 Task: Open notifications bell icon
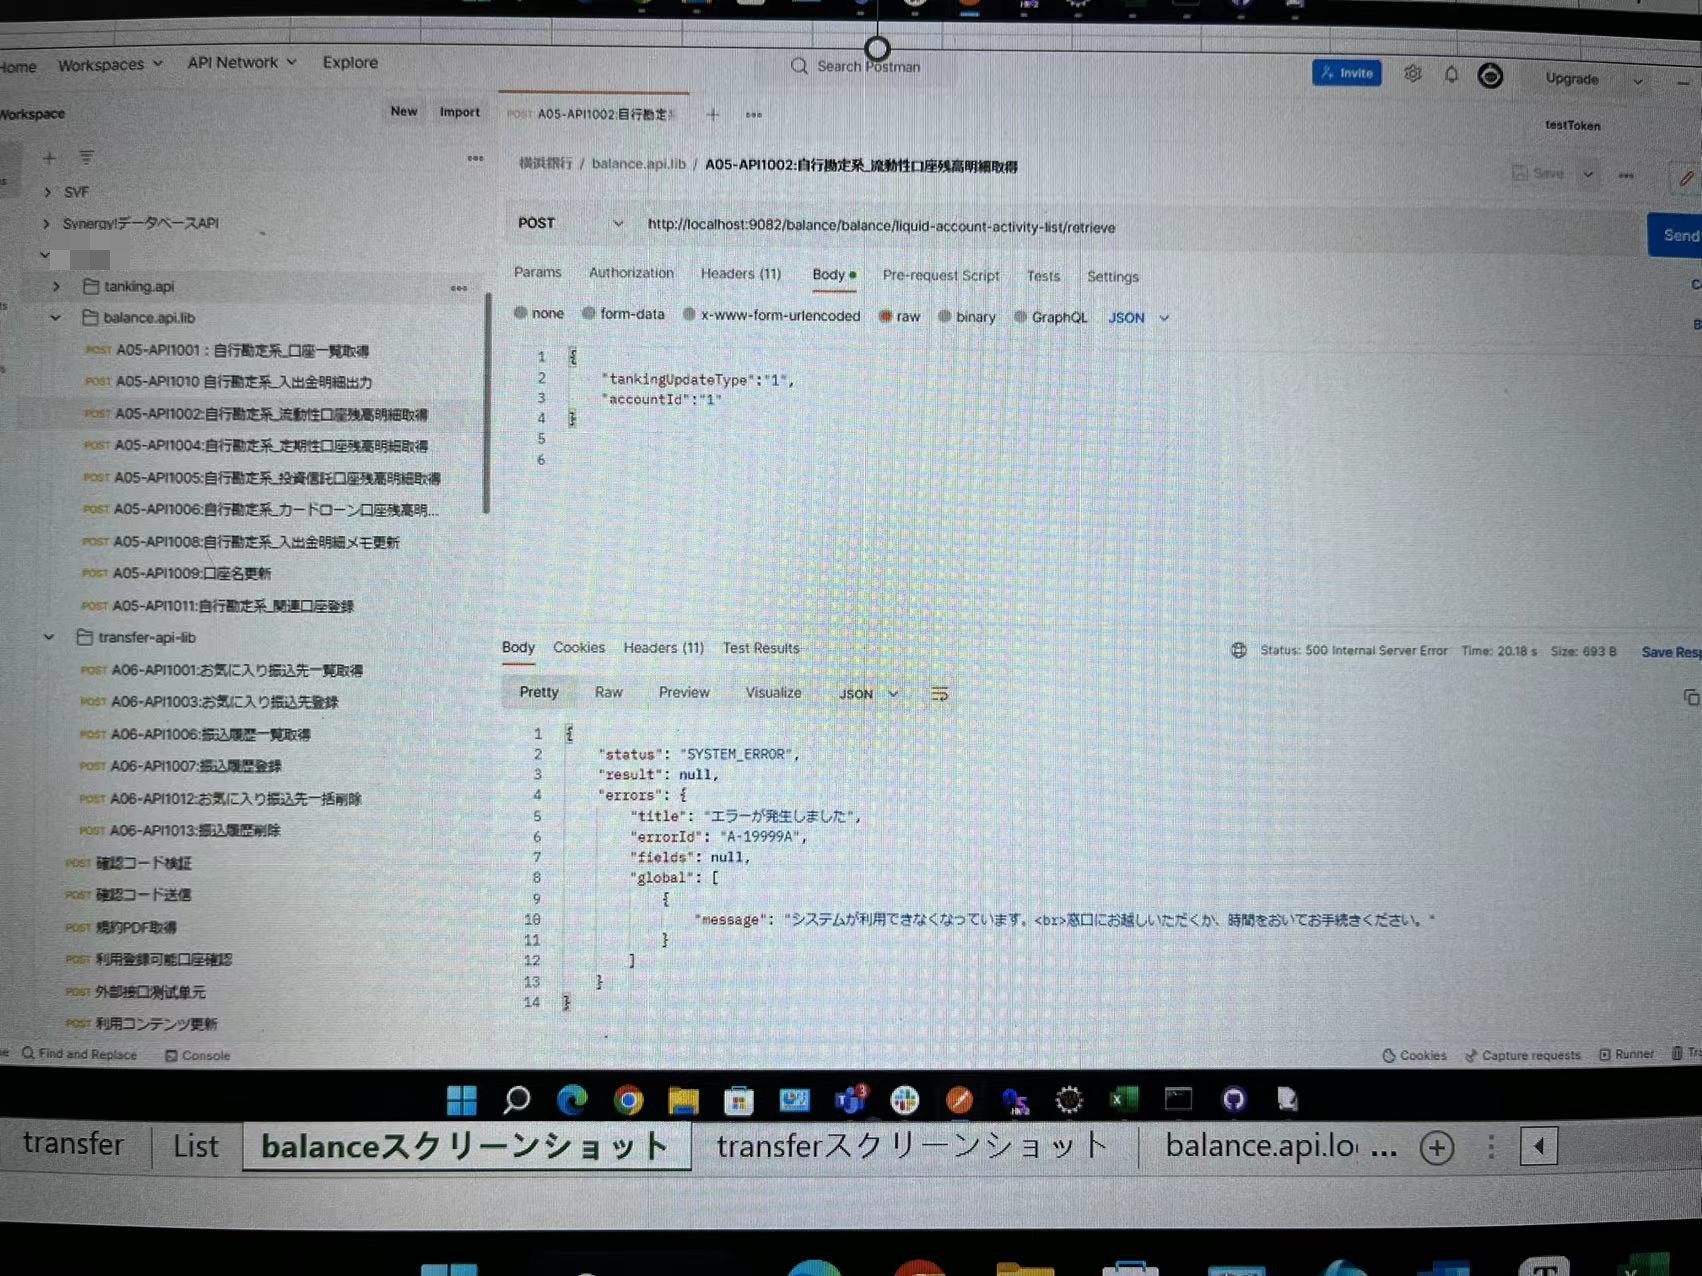point(1451,75)
